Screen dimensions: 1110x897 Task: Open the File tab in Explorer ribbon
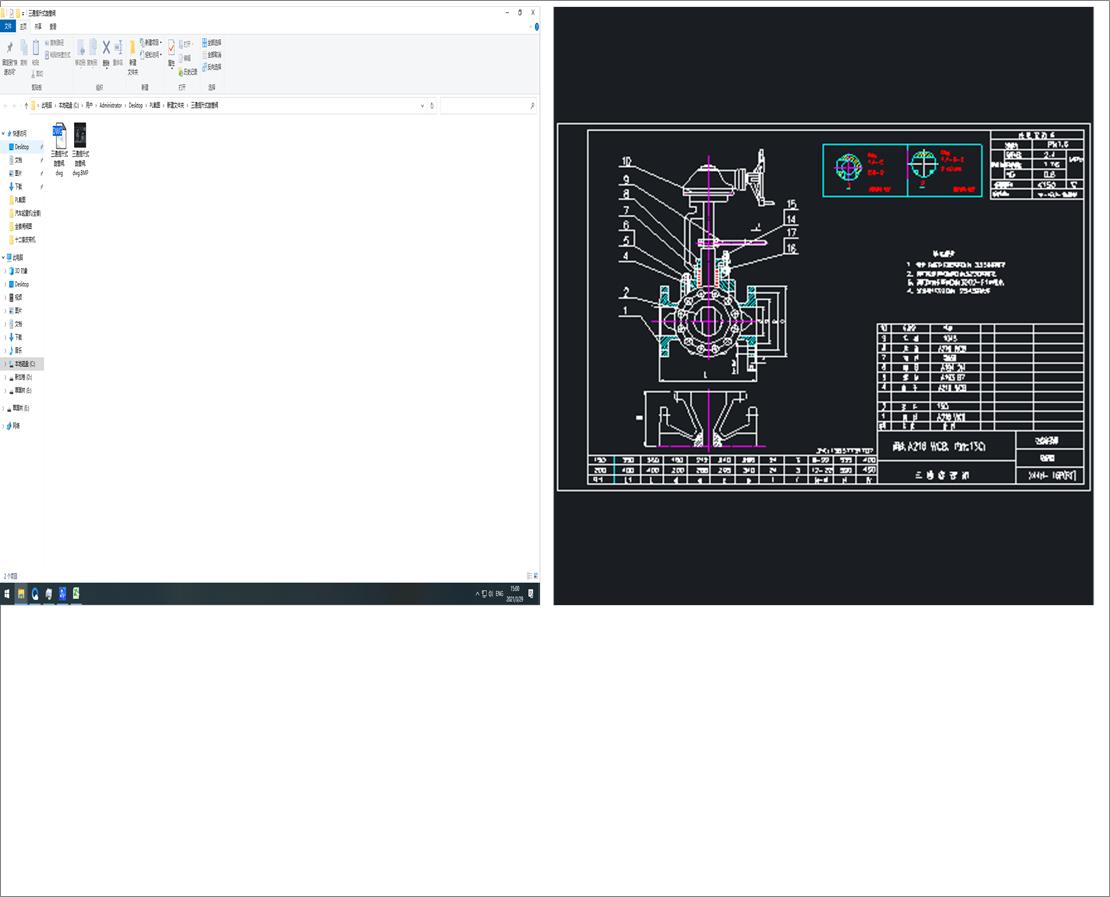pos(8,26)
